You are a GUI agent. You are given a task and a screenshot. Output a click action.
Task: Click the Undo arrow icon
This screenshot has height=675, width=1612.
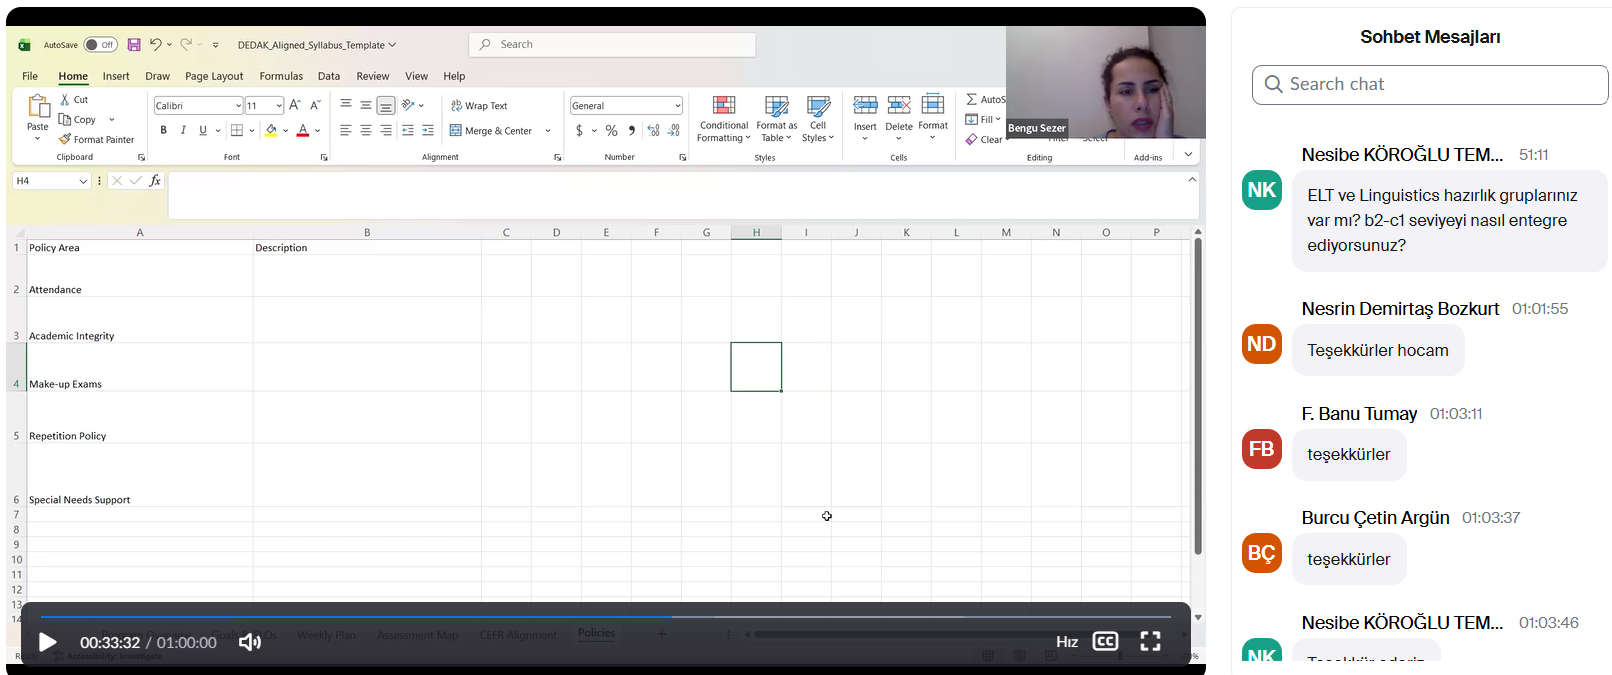156,45
